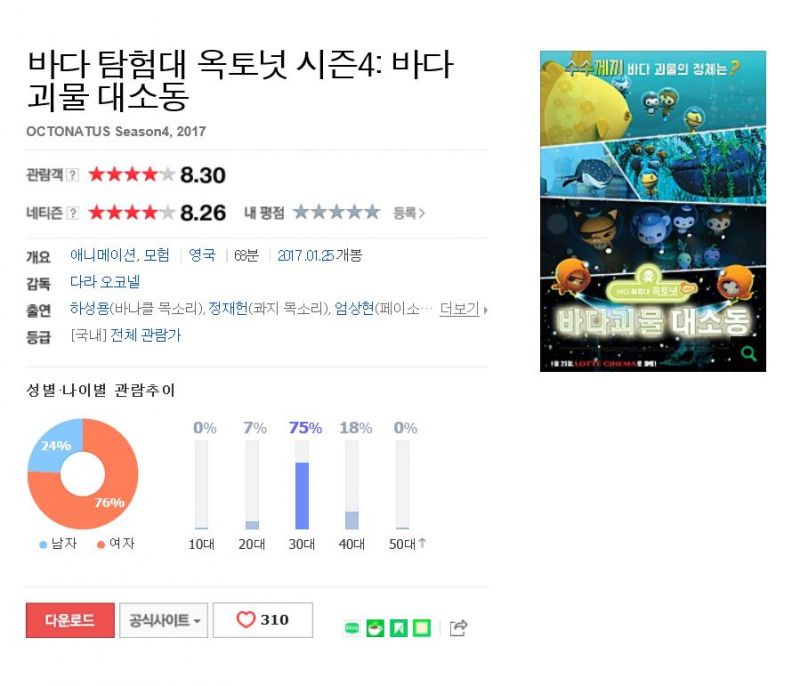Open the 전체 관람가 rating link
The height and width of the screenshot is (686, 800).
tap(145, 335)
